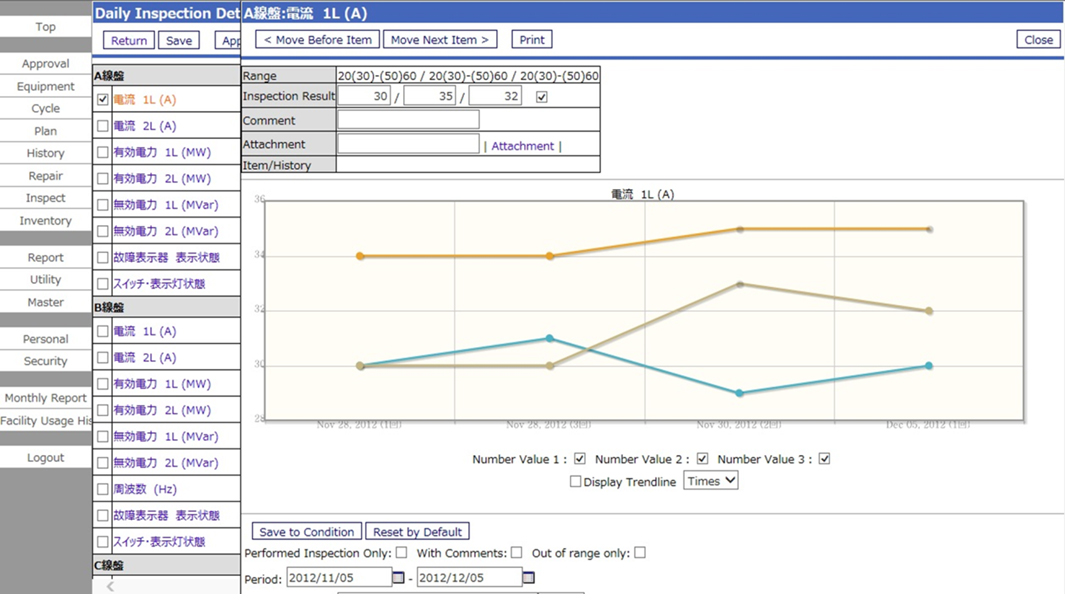This screenshot has height=604, width=1065.
Task: Select 周波数 (Hz) item in B線盤 list
Action: point(151,490)
